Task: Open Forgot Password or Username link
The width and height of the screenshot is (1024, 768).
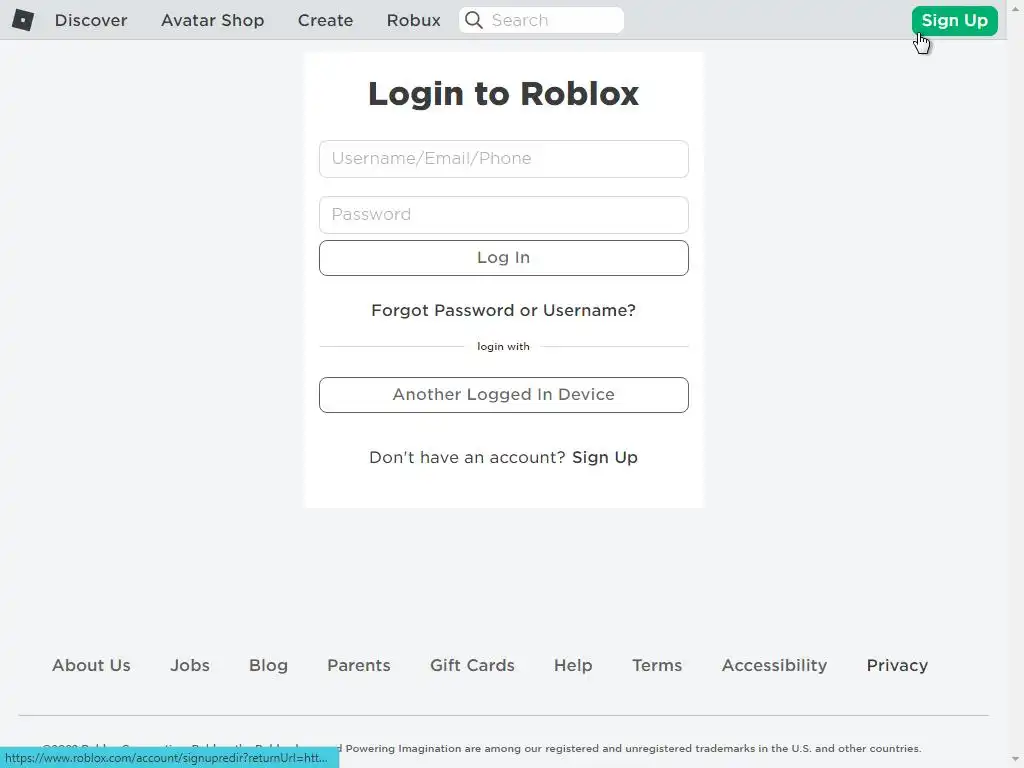Action: tap(504, 310)
